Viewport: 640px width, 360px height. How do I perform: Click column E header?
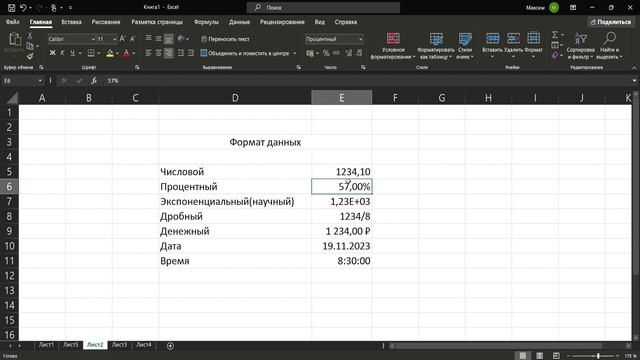tap(341, 98)
